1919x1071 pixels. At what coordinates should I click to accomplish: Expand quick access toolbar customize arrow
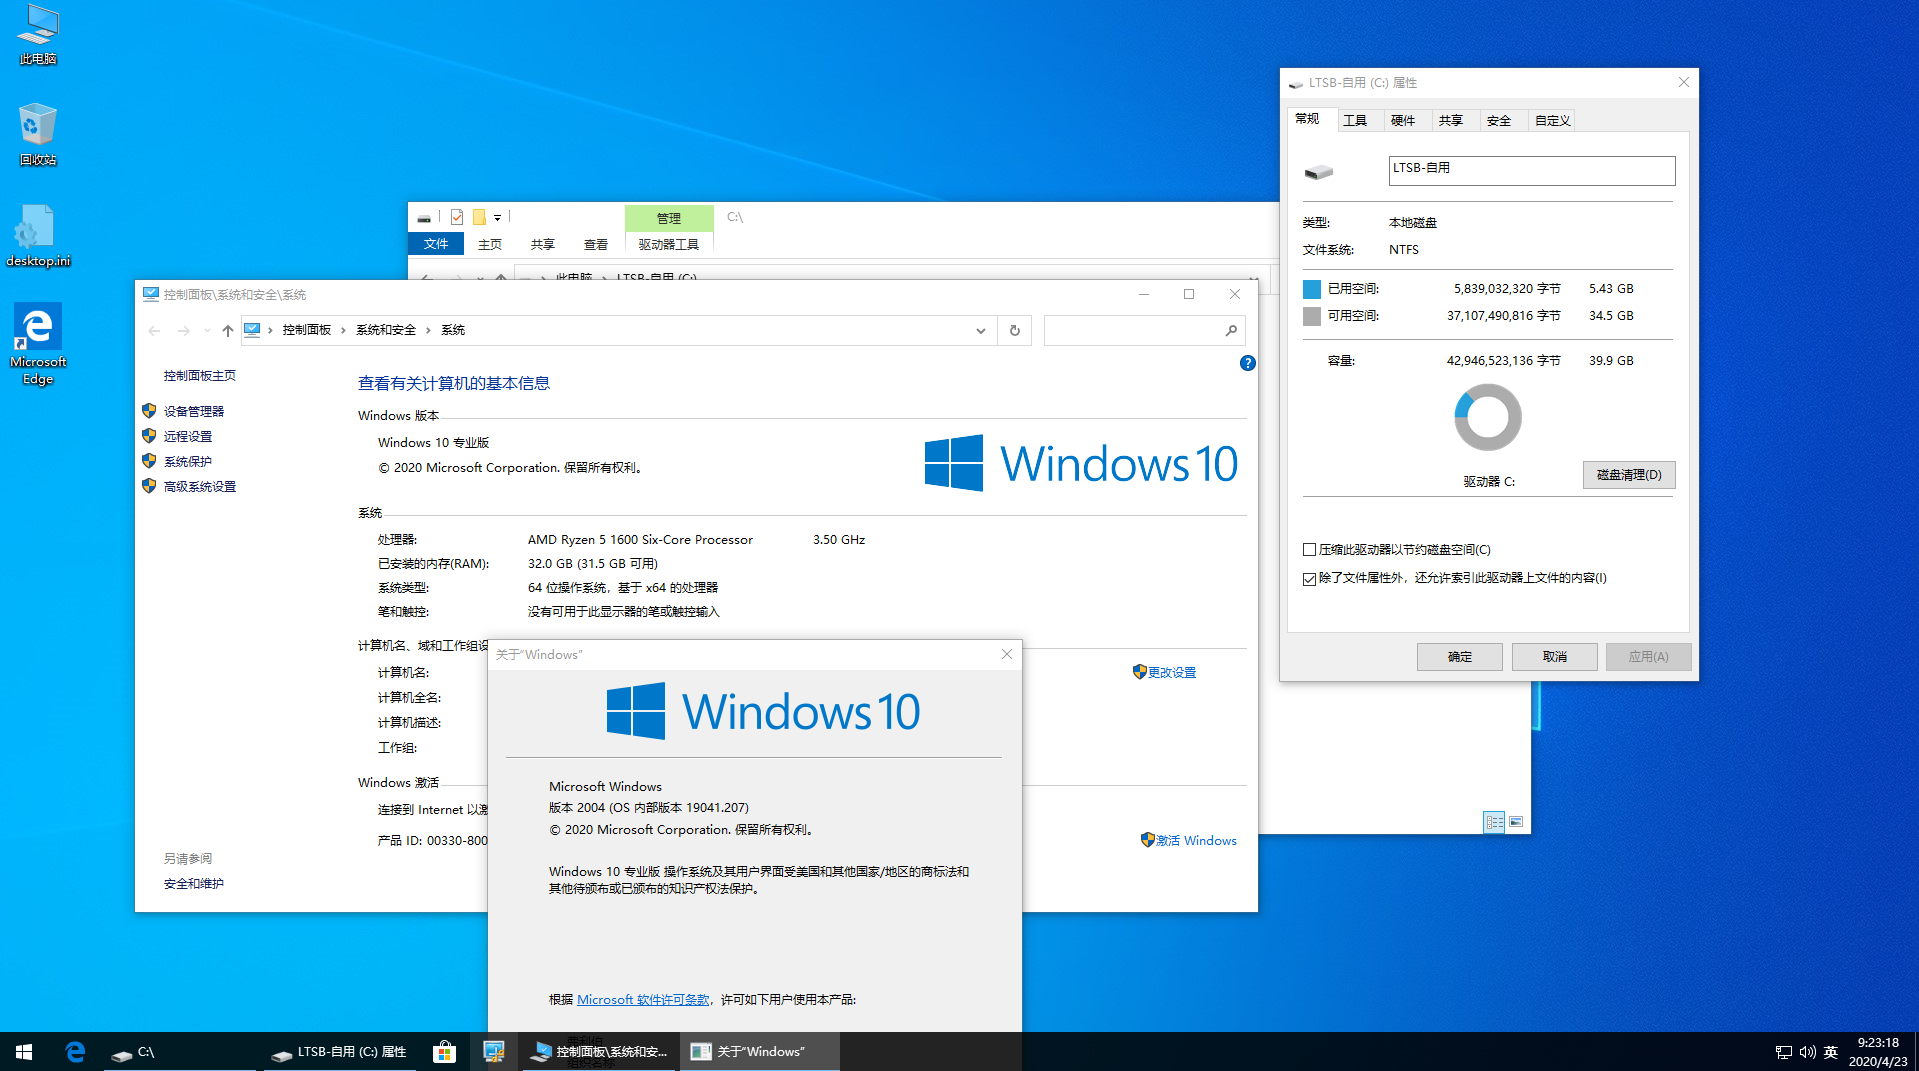click(x=497, y=217)
